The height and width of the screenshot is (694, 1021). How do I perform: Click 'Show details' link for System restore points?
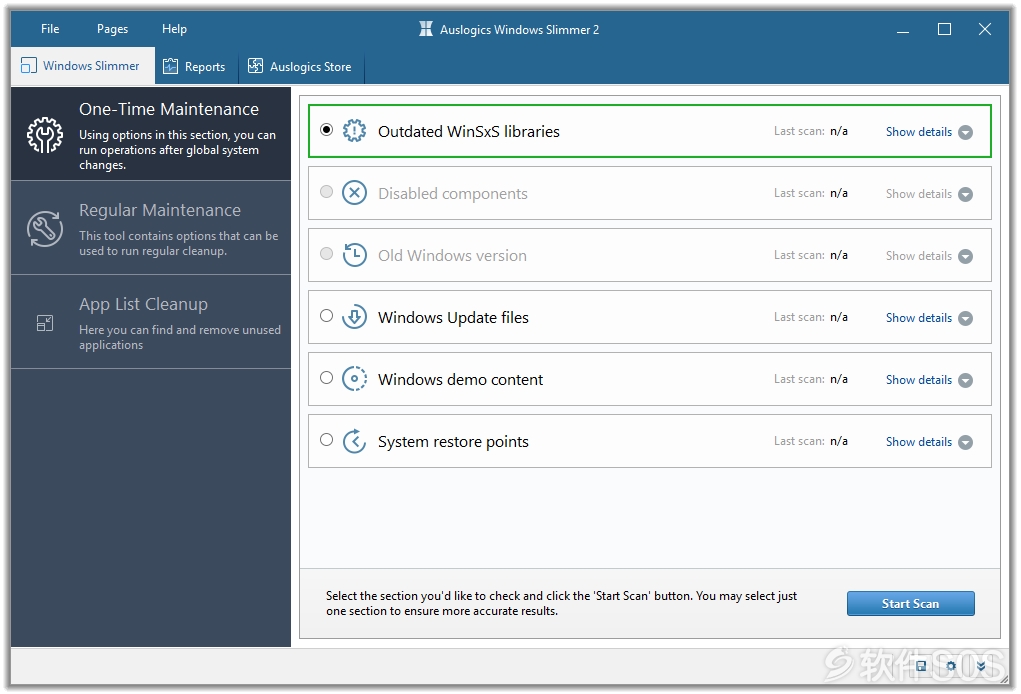click(x=919, y=441)
